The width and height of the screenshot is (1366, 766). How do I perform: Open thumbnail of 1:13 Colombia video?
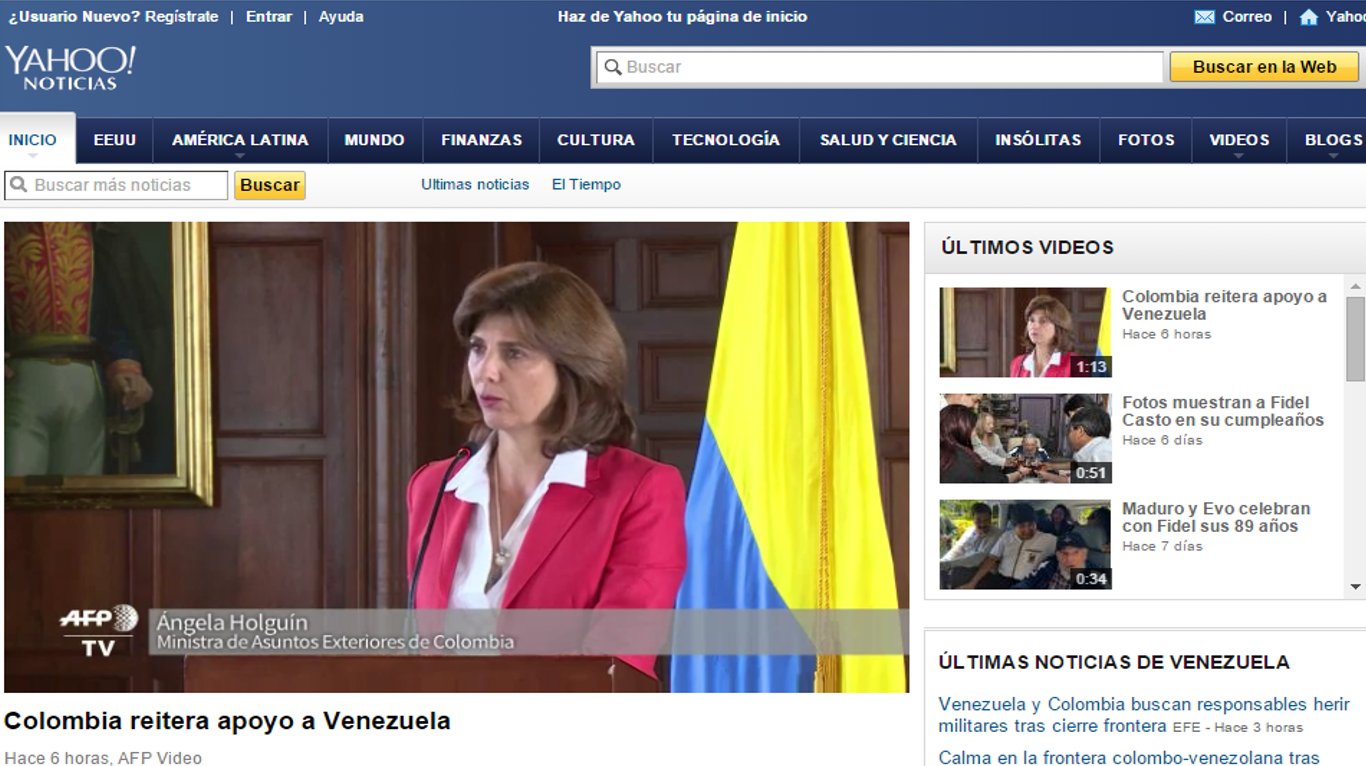tap(1025, 332)
